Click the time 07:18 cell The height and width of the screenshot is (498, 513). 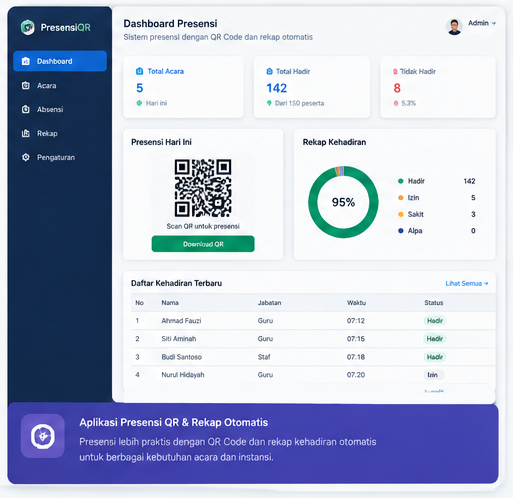[x=356, y=357]
